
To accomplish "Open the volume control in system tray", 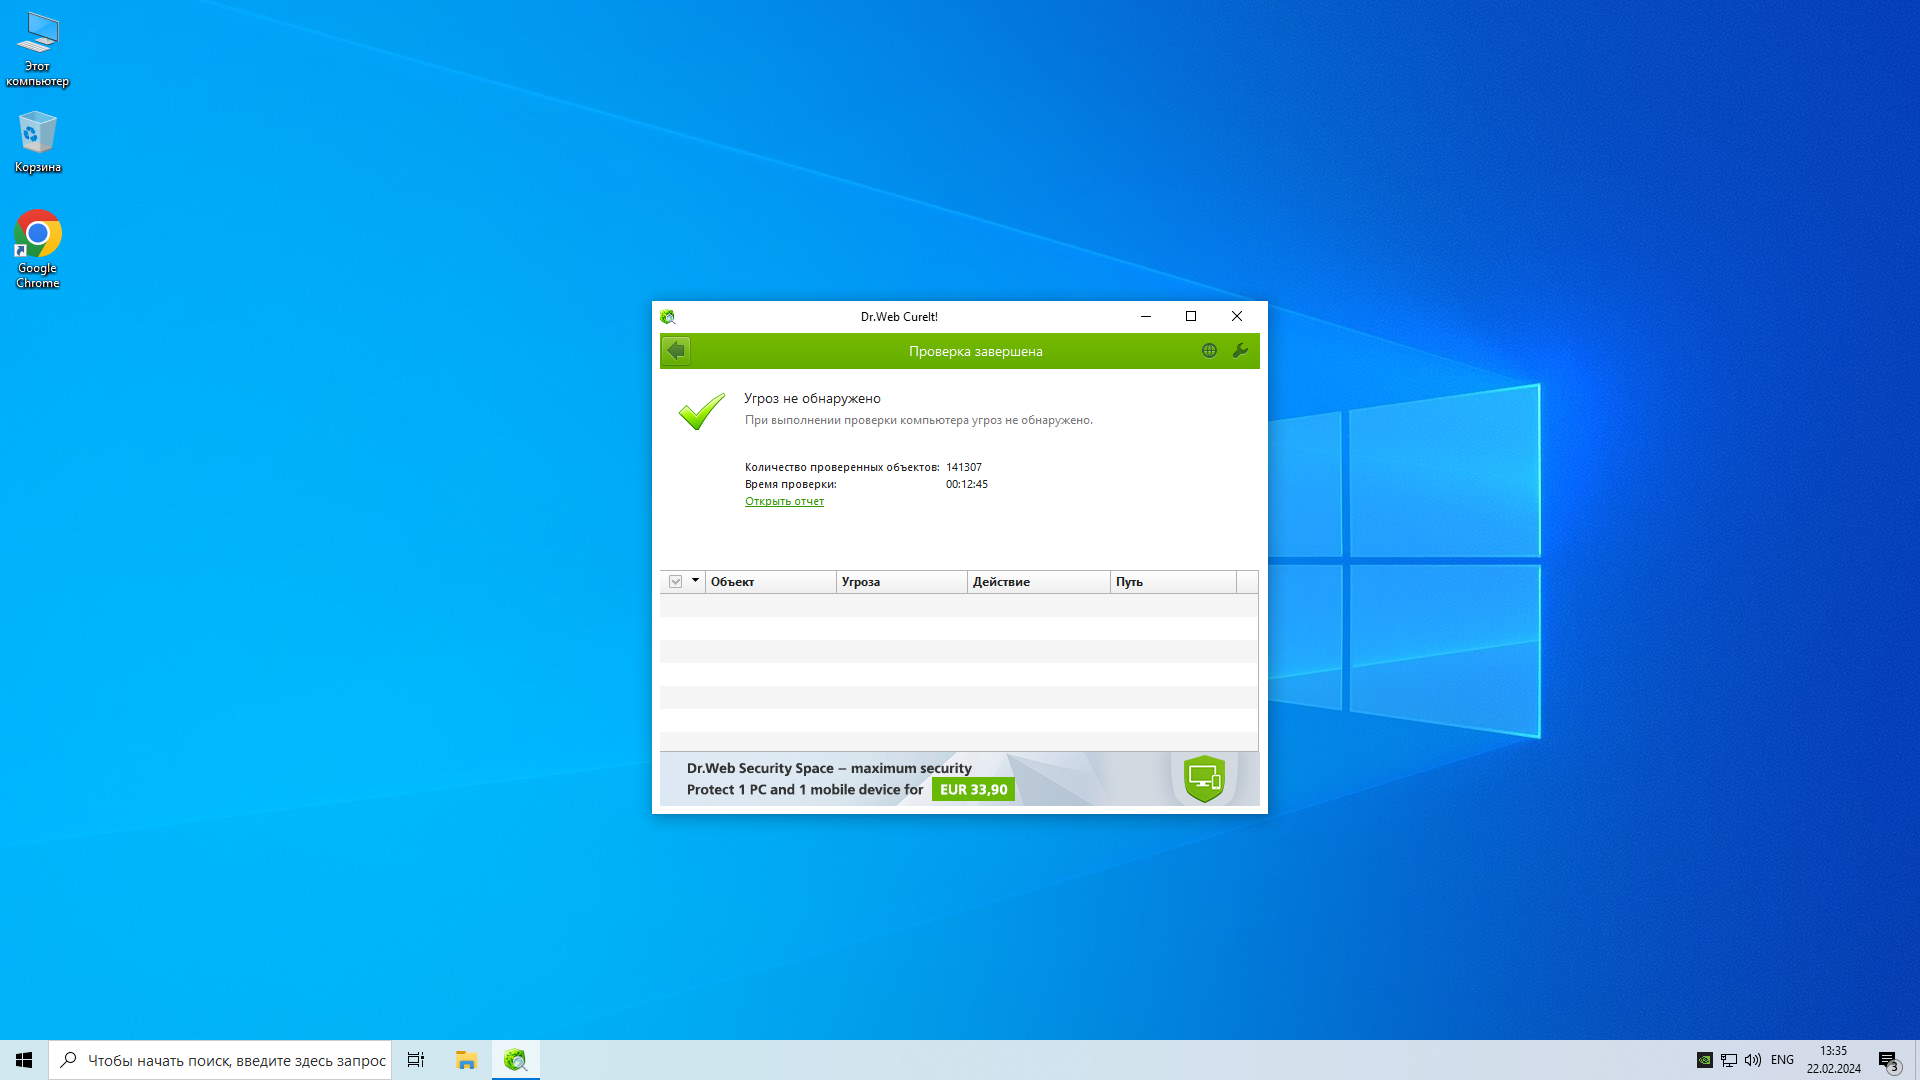I will [x=1753, y=1060].
